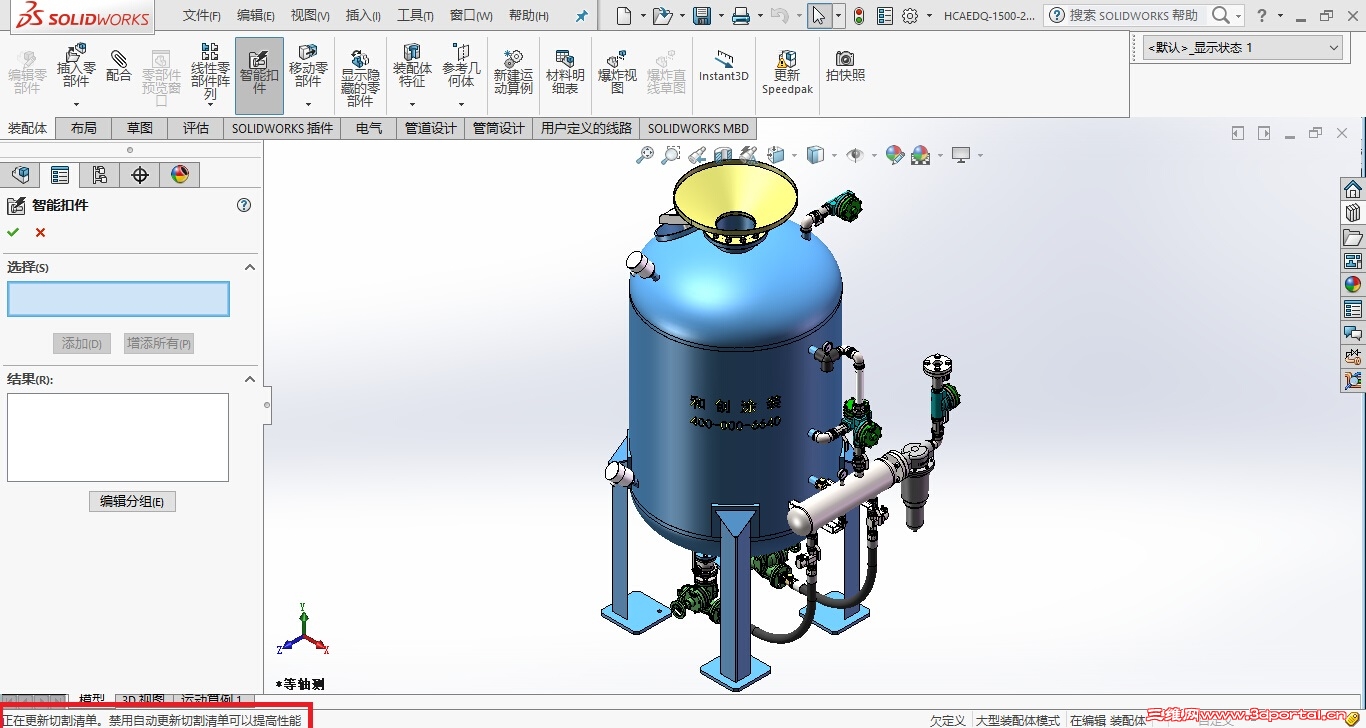The width and height of the screenshot is (1366, 728).
Task: Click the 编辑分组(E) button
Action: point(132,501)
